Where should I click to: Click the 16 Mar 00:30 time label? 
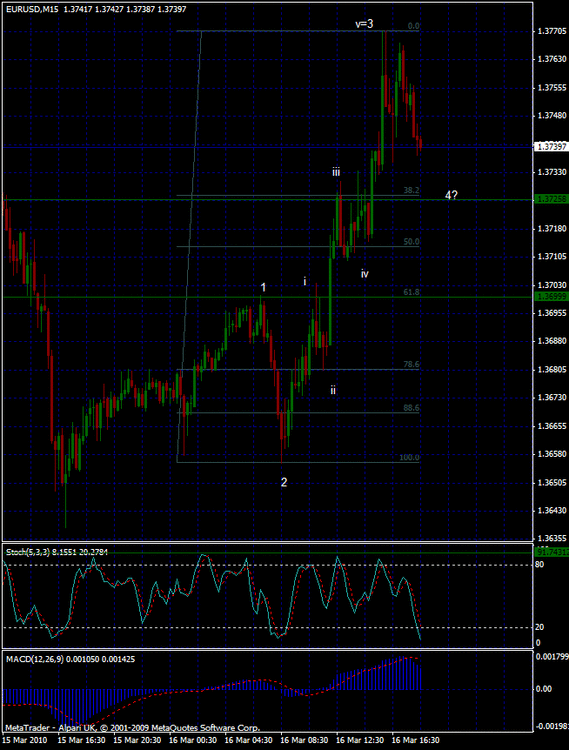tap(193, 740)
